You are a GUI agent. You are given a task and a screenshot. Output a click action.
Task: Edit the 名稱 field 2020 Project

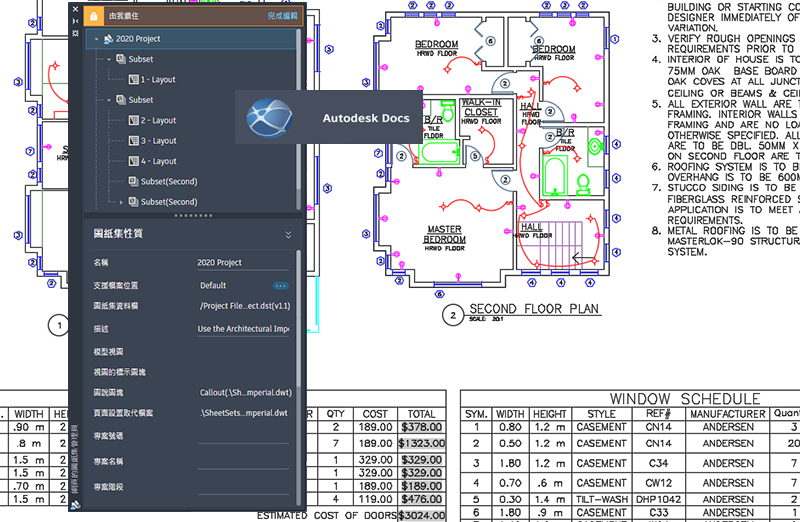point(243,262)
